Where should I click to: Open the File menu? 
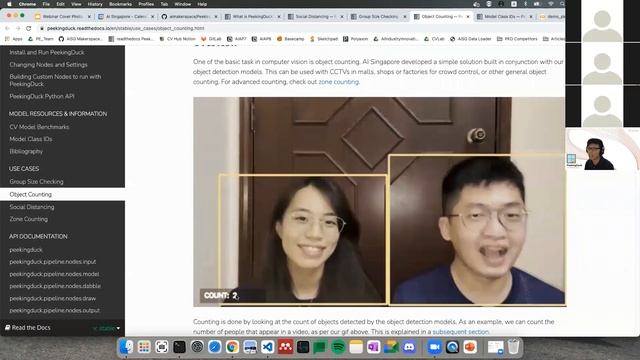(x=46, y=4)
